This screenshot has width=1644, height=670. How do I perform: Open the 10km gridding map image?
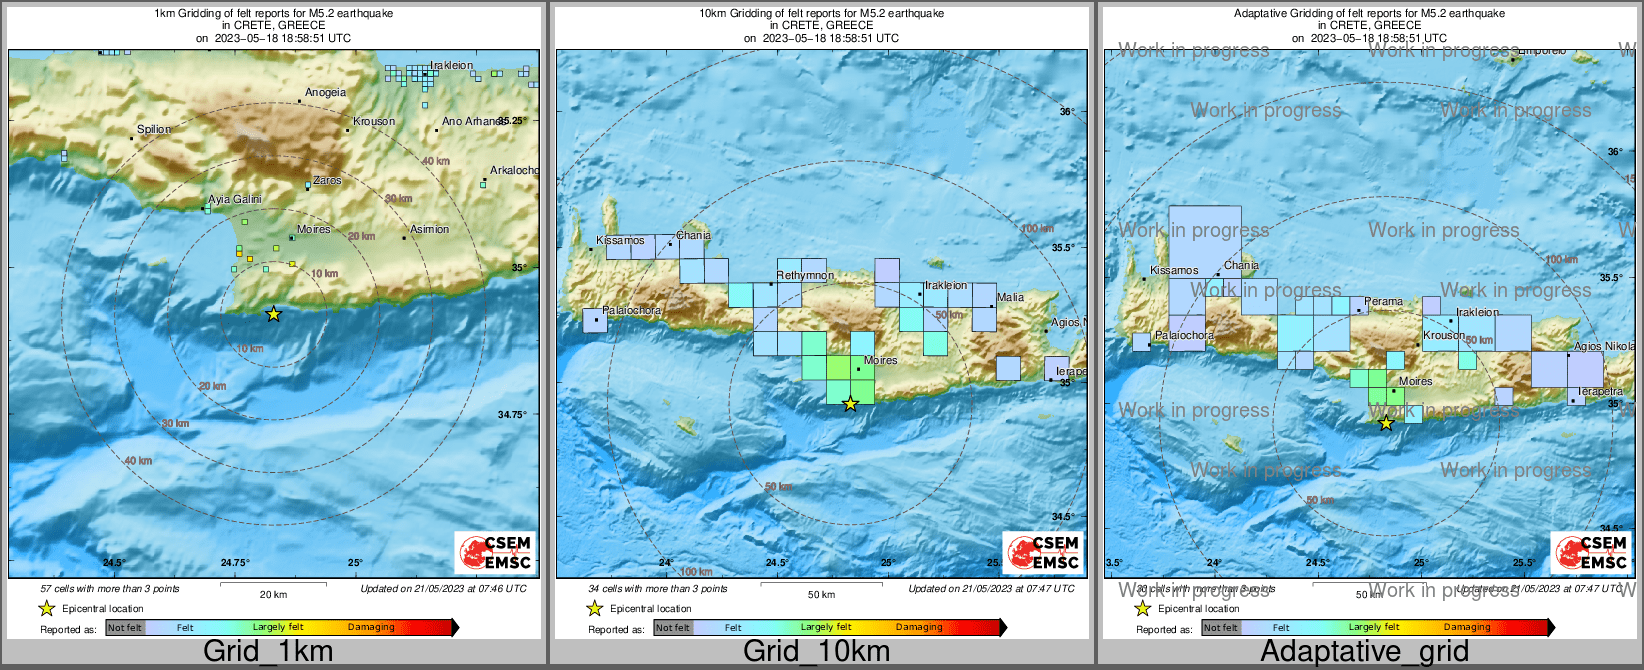821,314
